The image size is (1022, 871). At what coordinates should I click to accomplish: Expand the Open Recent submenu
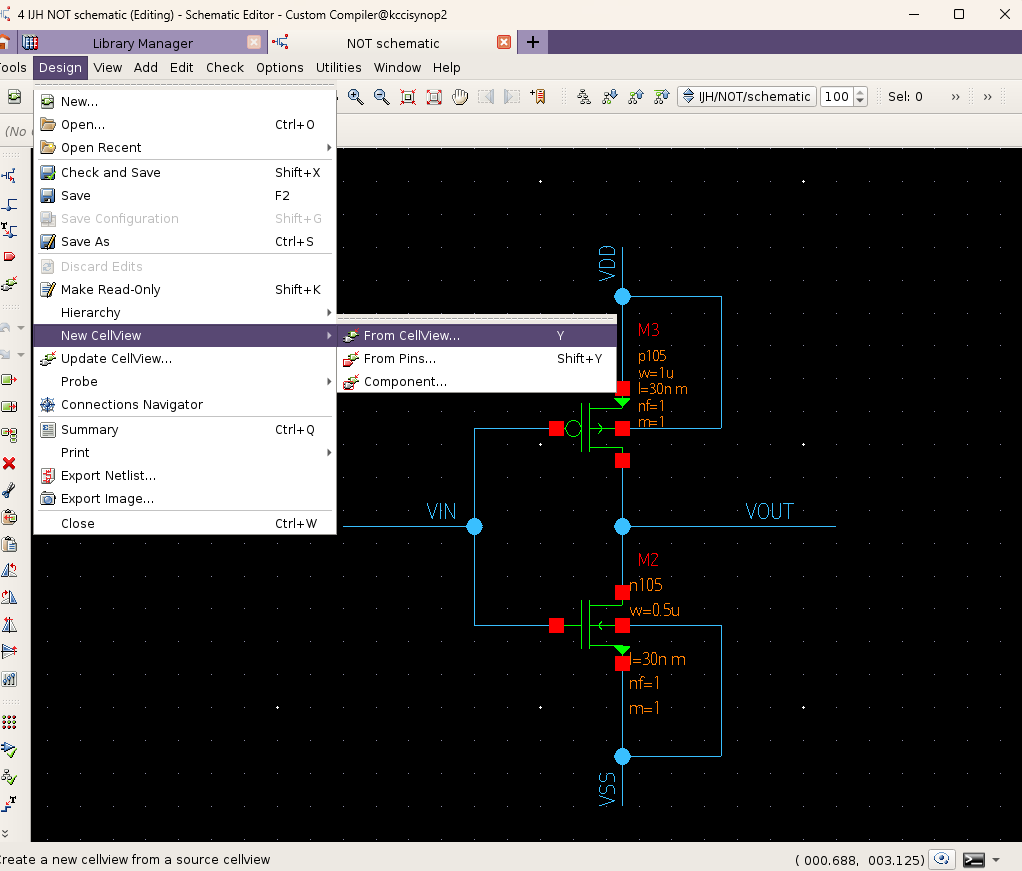(185, 148)
